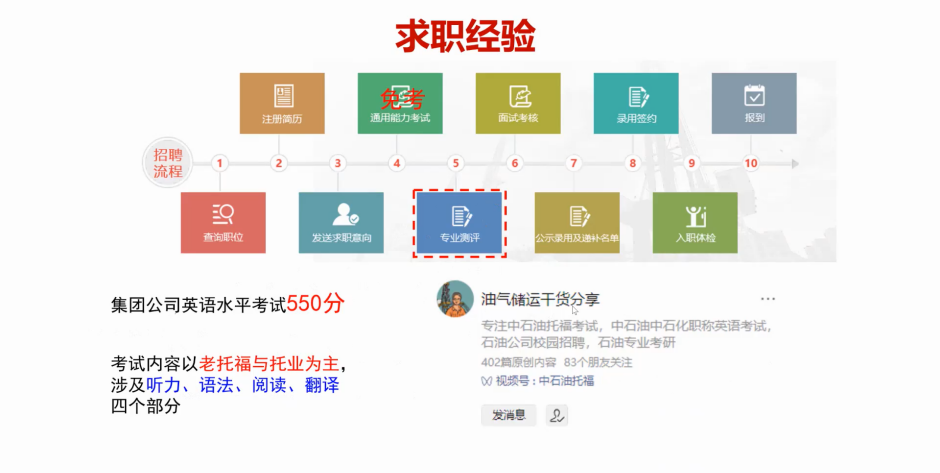
Task: Click the 注册简历 resume tile
Action: tap(281, 103)
